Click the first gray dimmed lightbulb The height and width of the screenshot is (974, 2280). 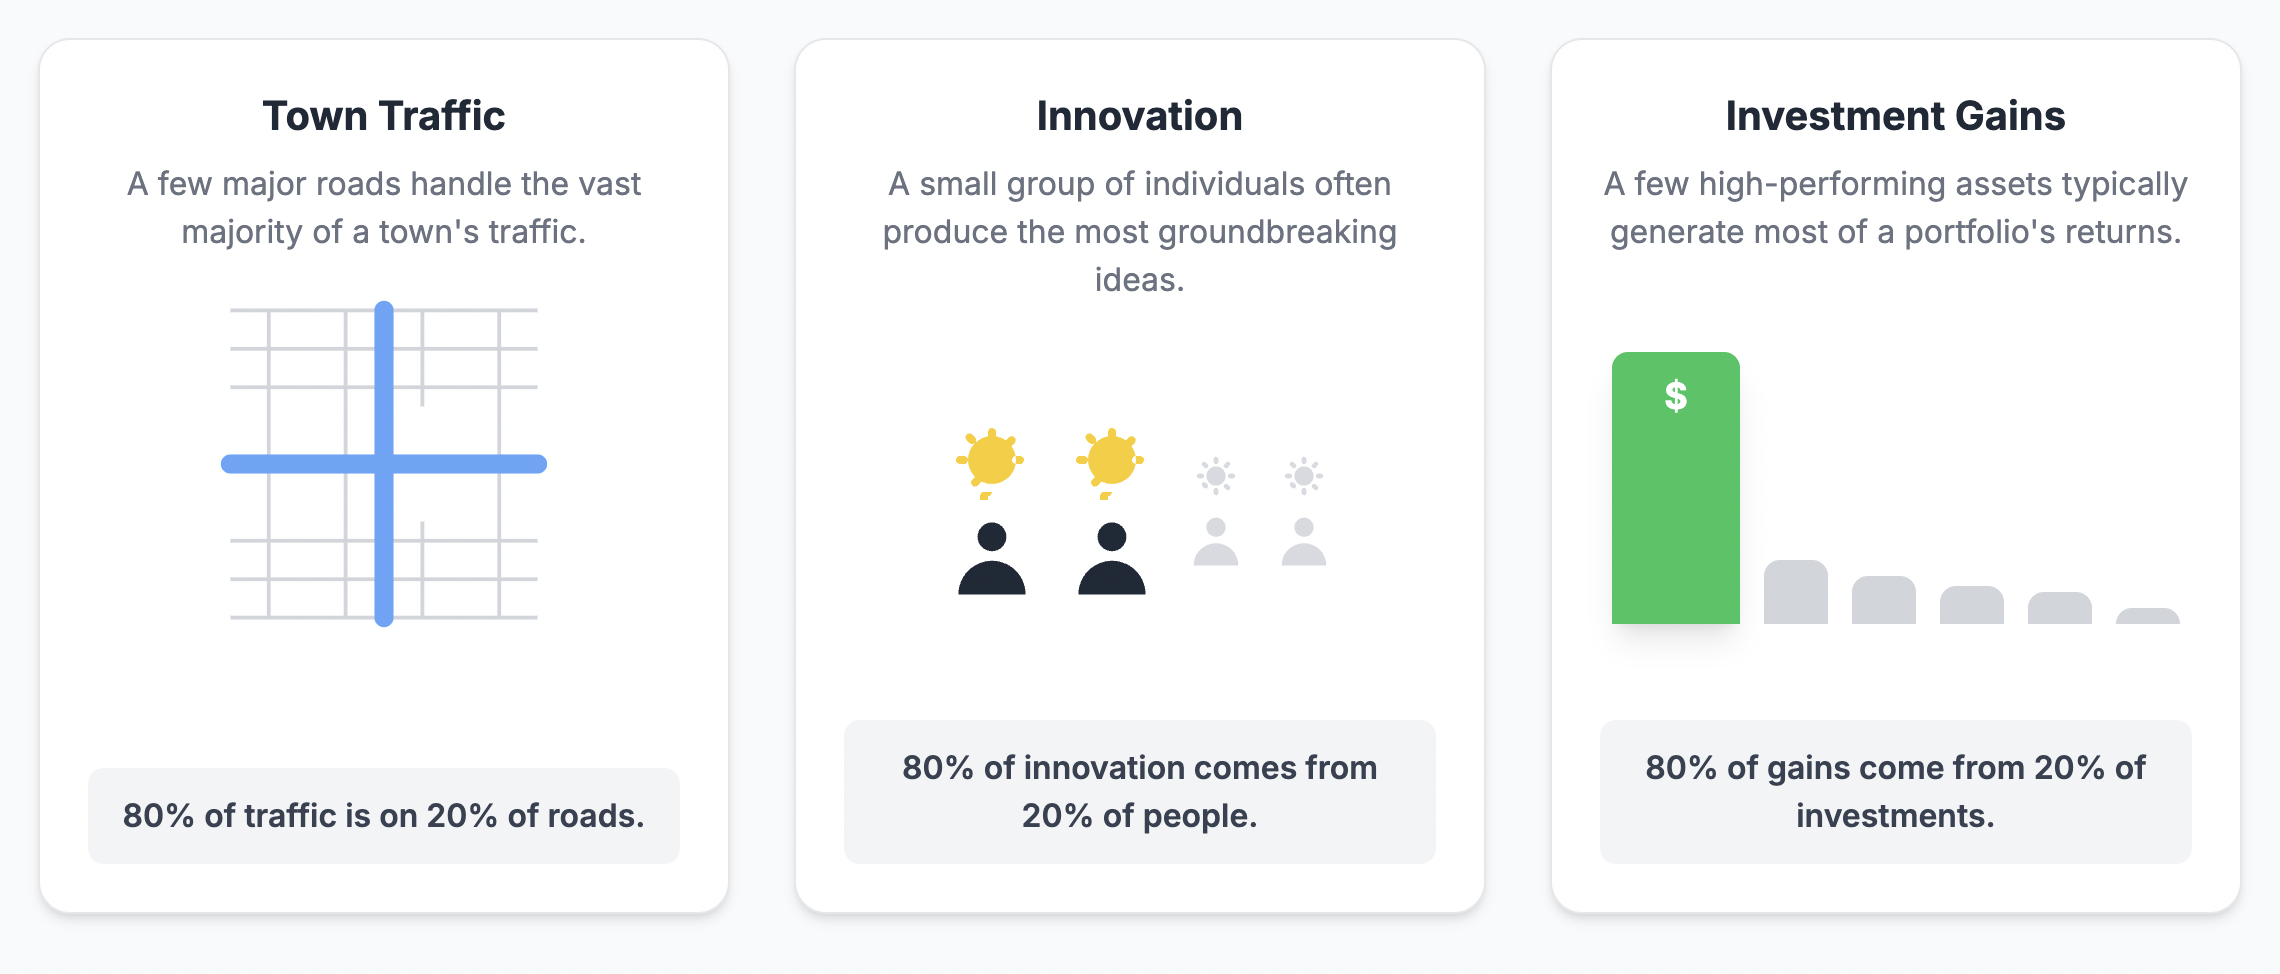click(1216, 476)
